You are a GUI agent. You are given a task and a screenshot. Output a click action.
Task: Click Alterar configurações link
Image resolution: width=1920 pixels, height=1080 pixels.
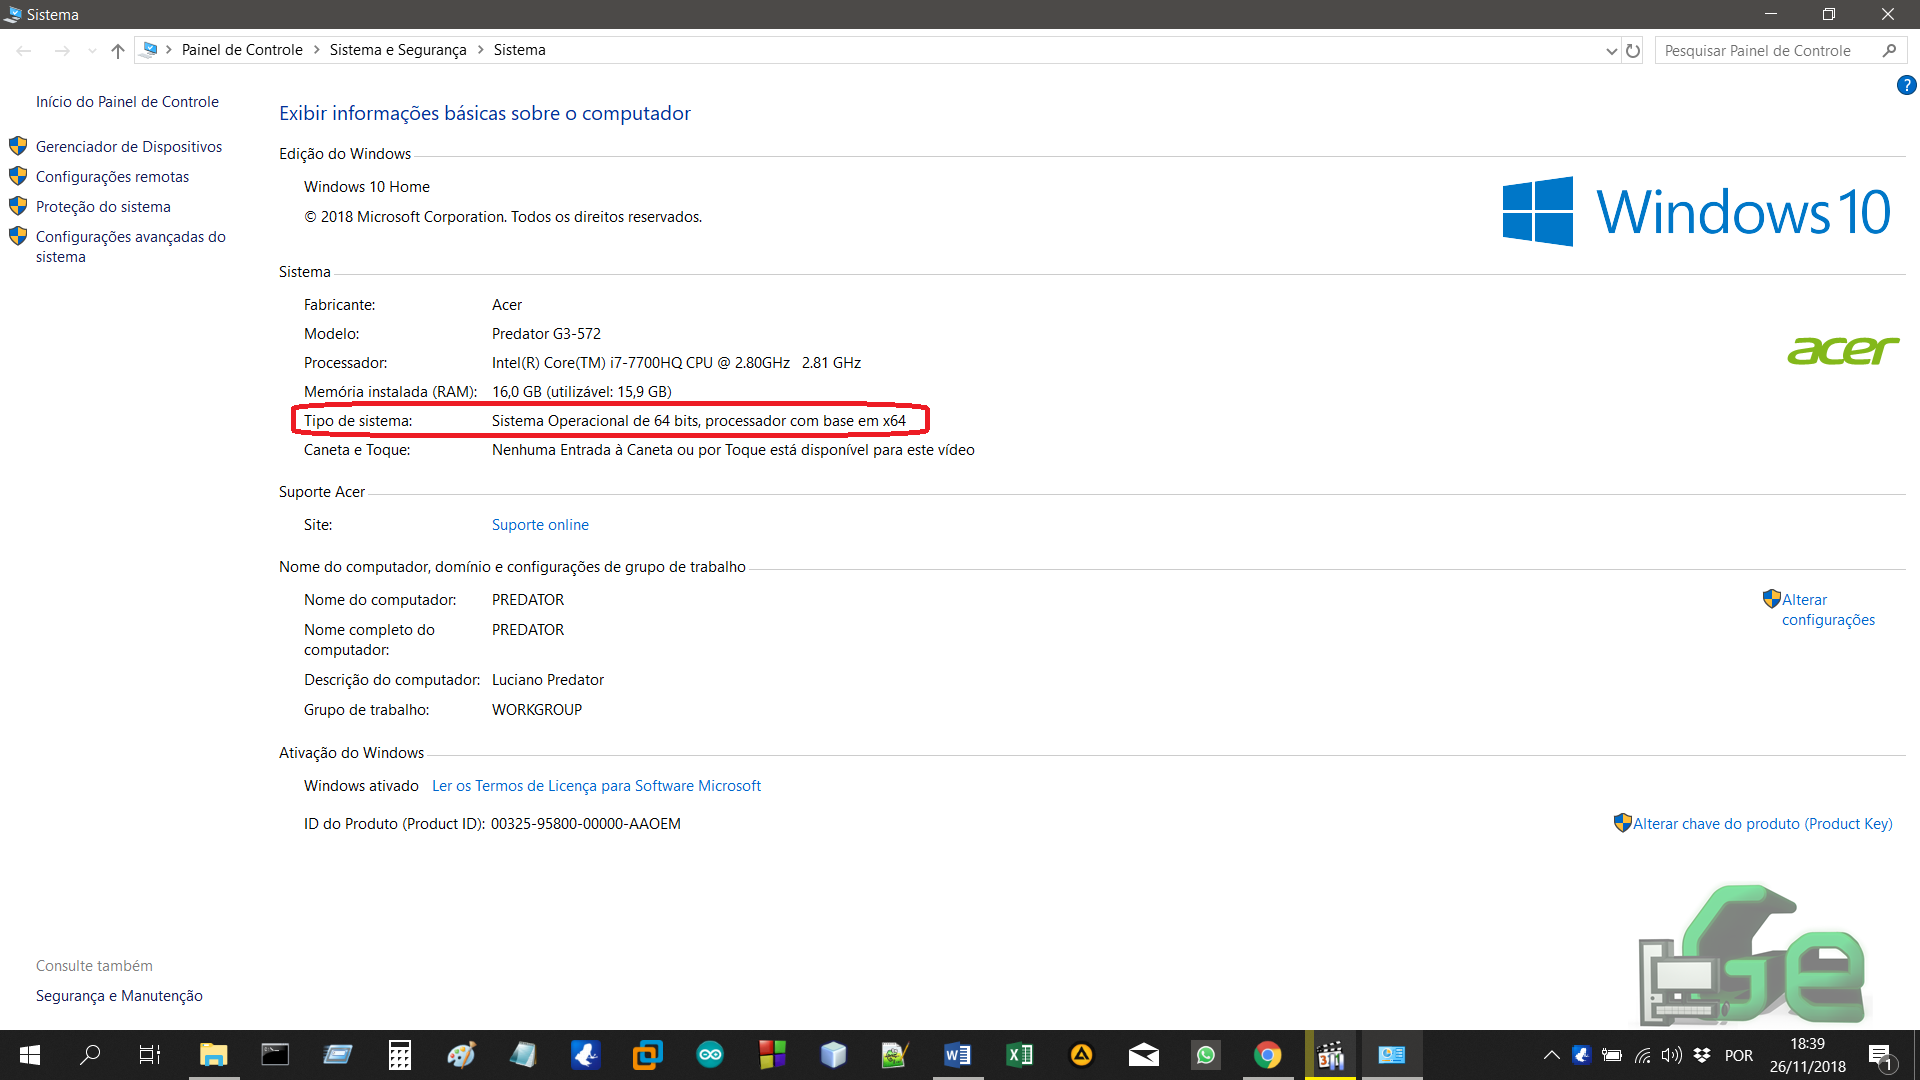(x=1828, y=610)
